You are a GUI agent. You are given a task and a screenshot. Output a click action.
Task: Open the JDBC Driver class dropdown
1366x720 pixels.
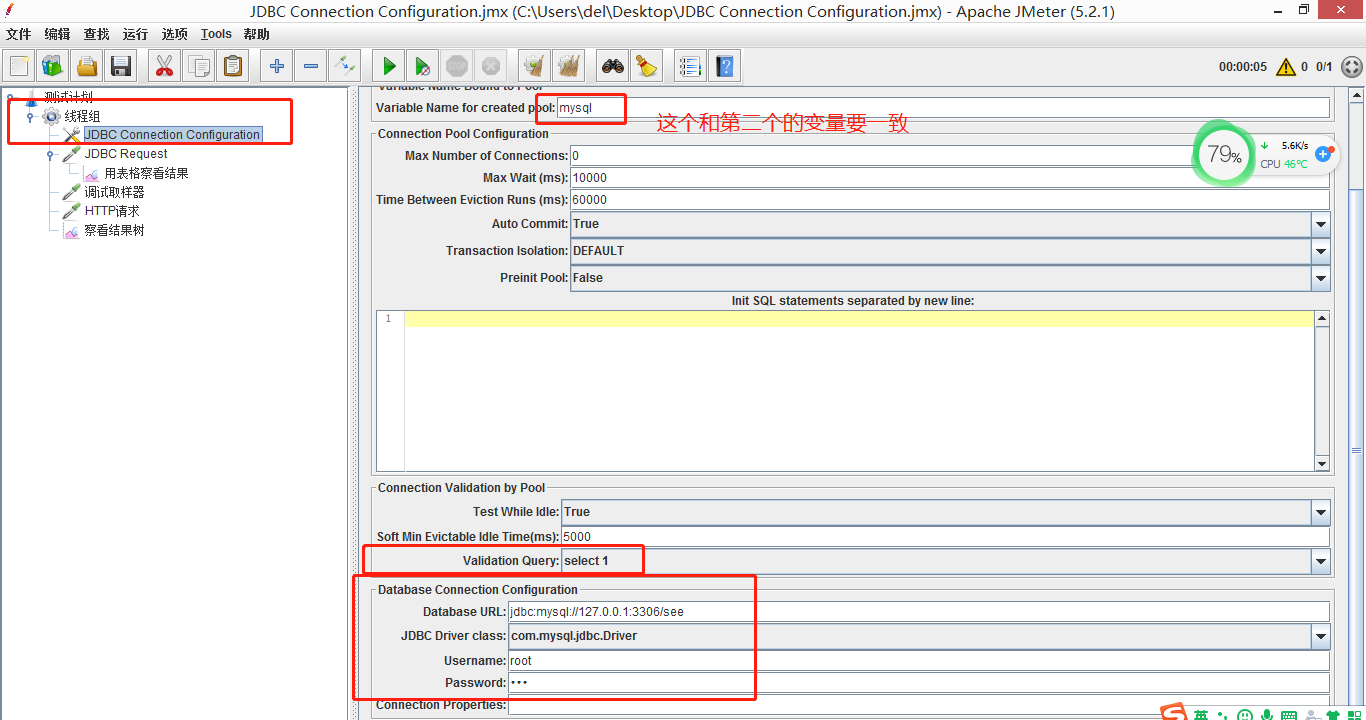pos(1321,636)
